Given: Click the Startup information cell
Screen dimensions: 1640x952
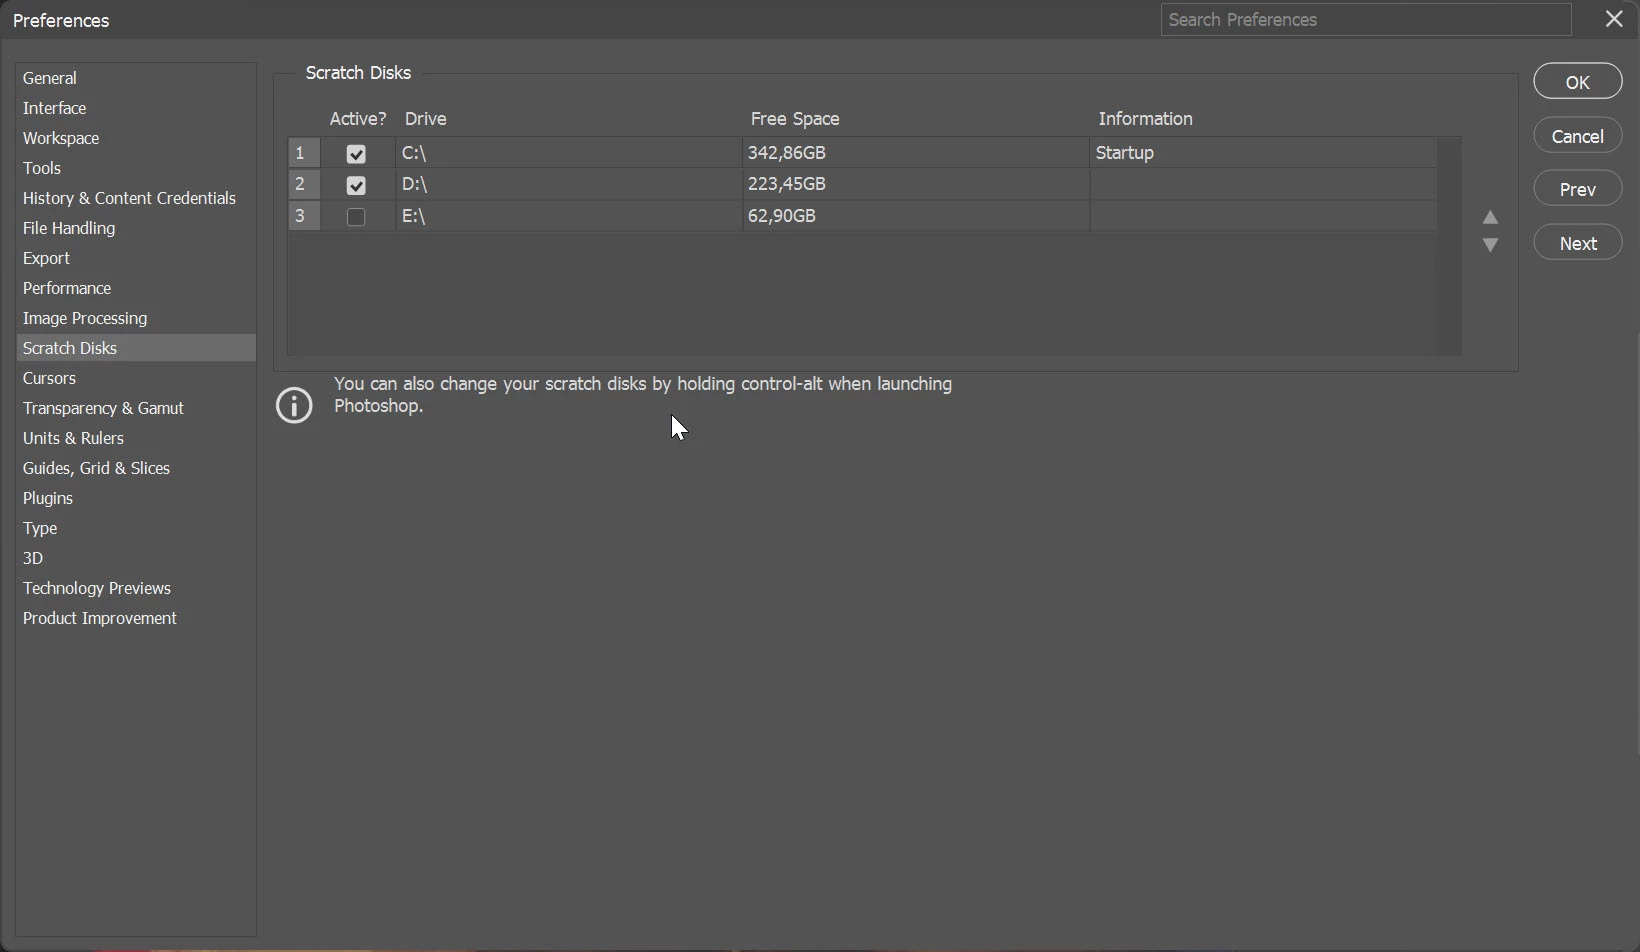Looking at the screenshot, I should pos(1263,153).
